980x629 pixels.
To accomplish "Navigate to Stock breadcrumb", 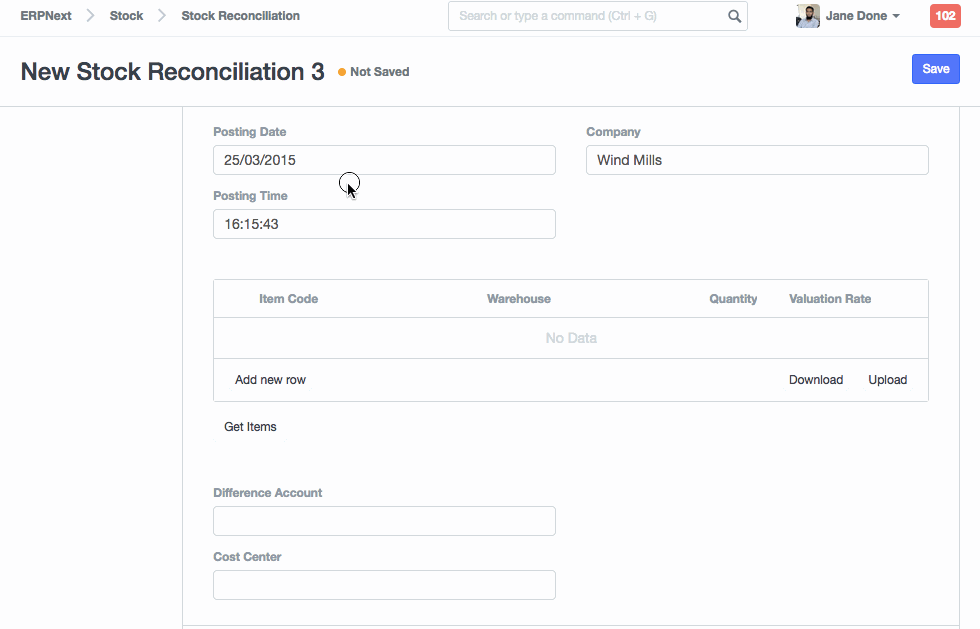I will tap(126, 16).
